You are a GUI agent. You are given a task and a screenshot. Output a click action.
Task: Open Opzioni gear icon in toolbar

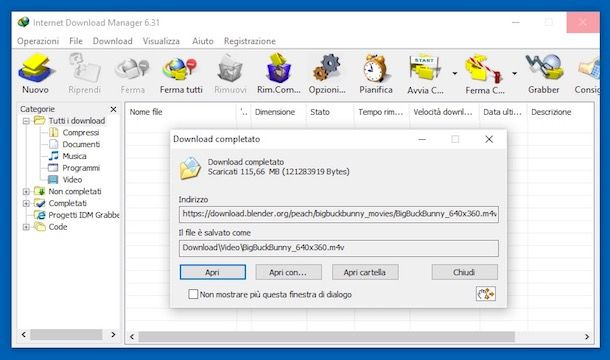pyautogui.click(x=327, y=68)
